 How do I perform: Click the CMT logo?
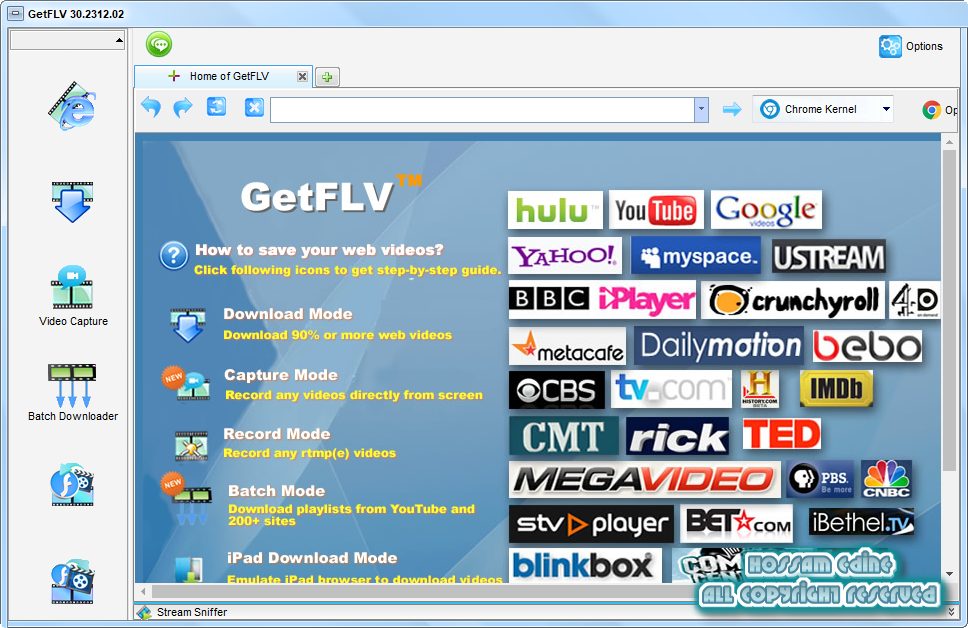(564, 435)
